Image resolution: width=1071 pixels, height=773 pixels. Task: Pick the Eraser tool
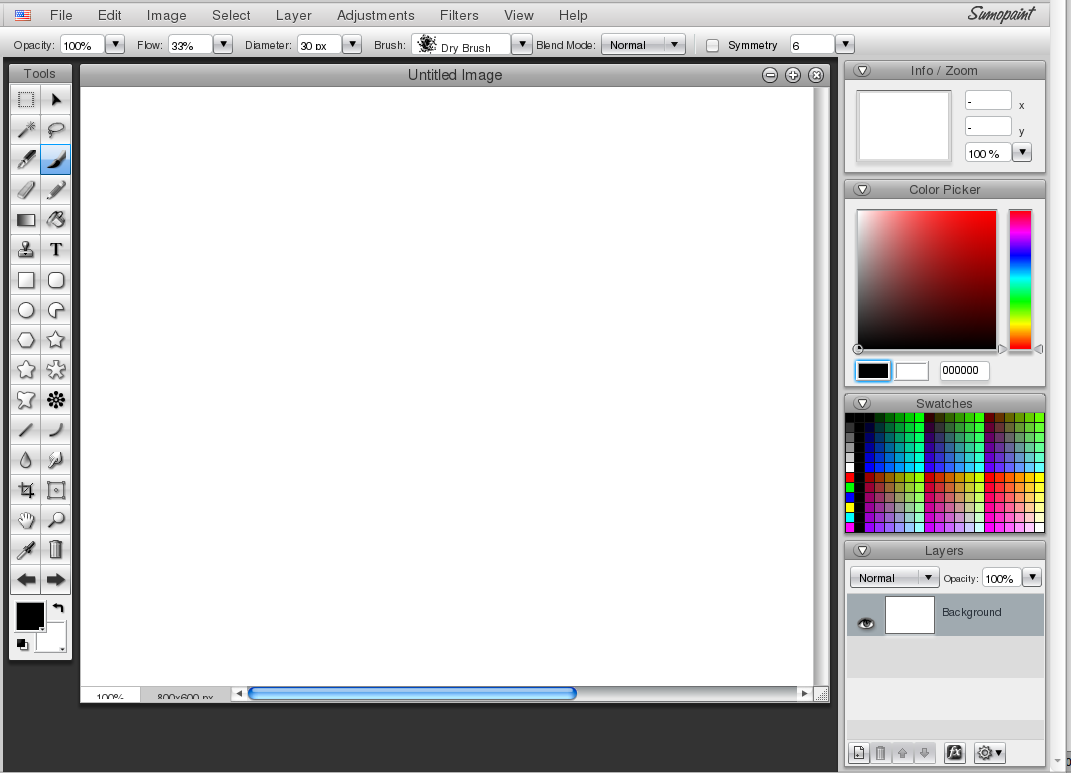pyautogui.click(x=26, y=189)
